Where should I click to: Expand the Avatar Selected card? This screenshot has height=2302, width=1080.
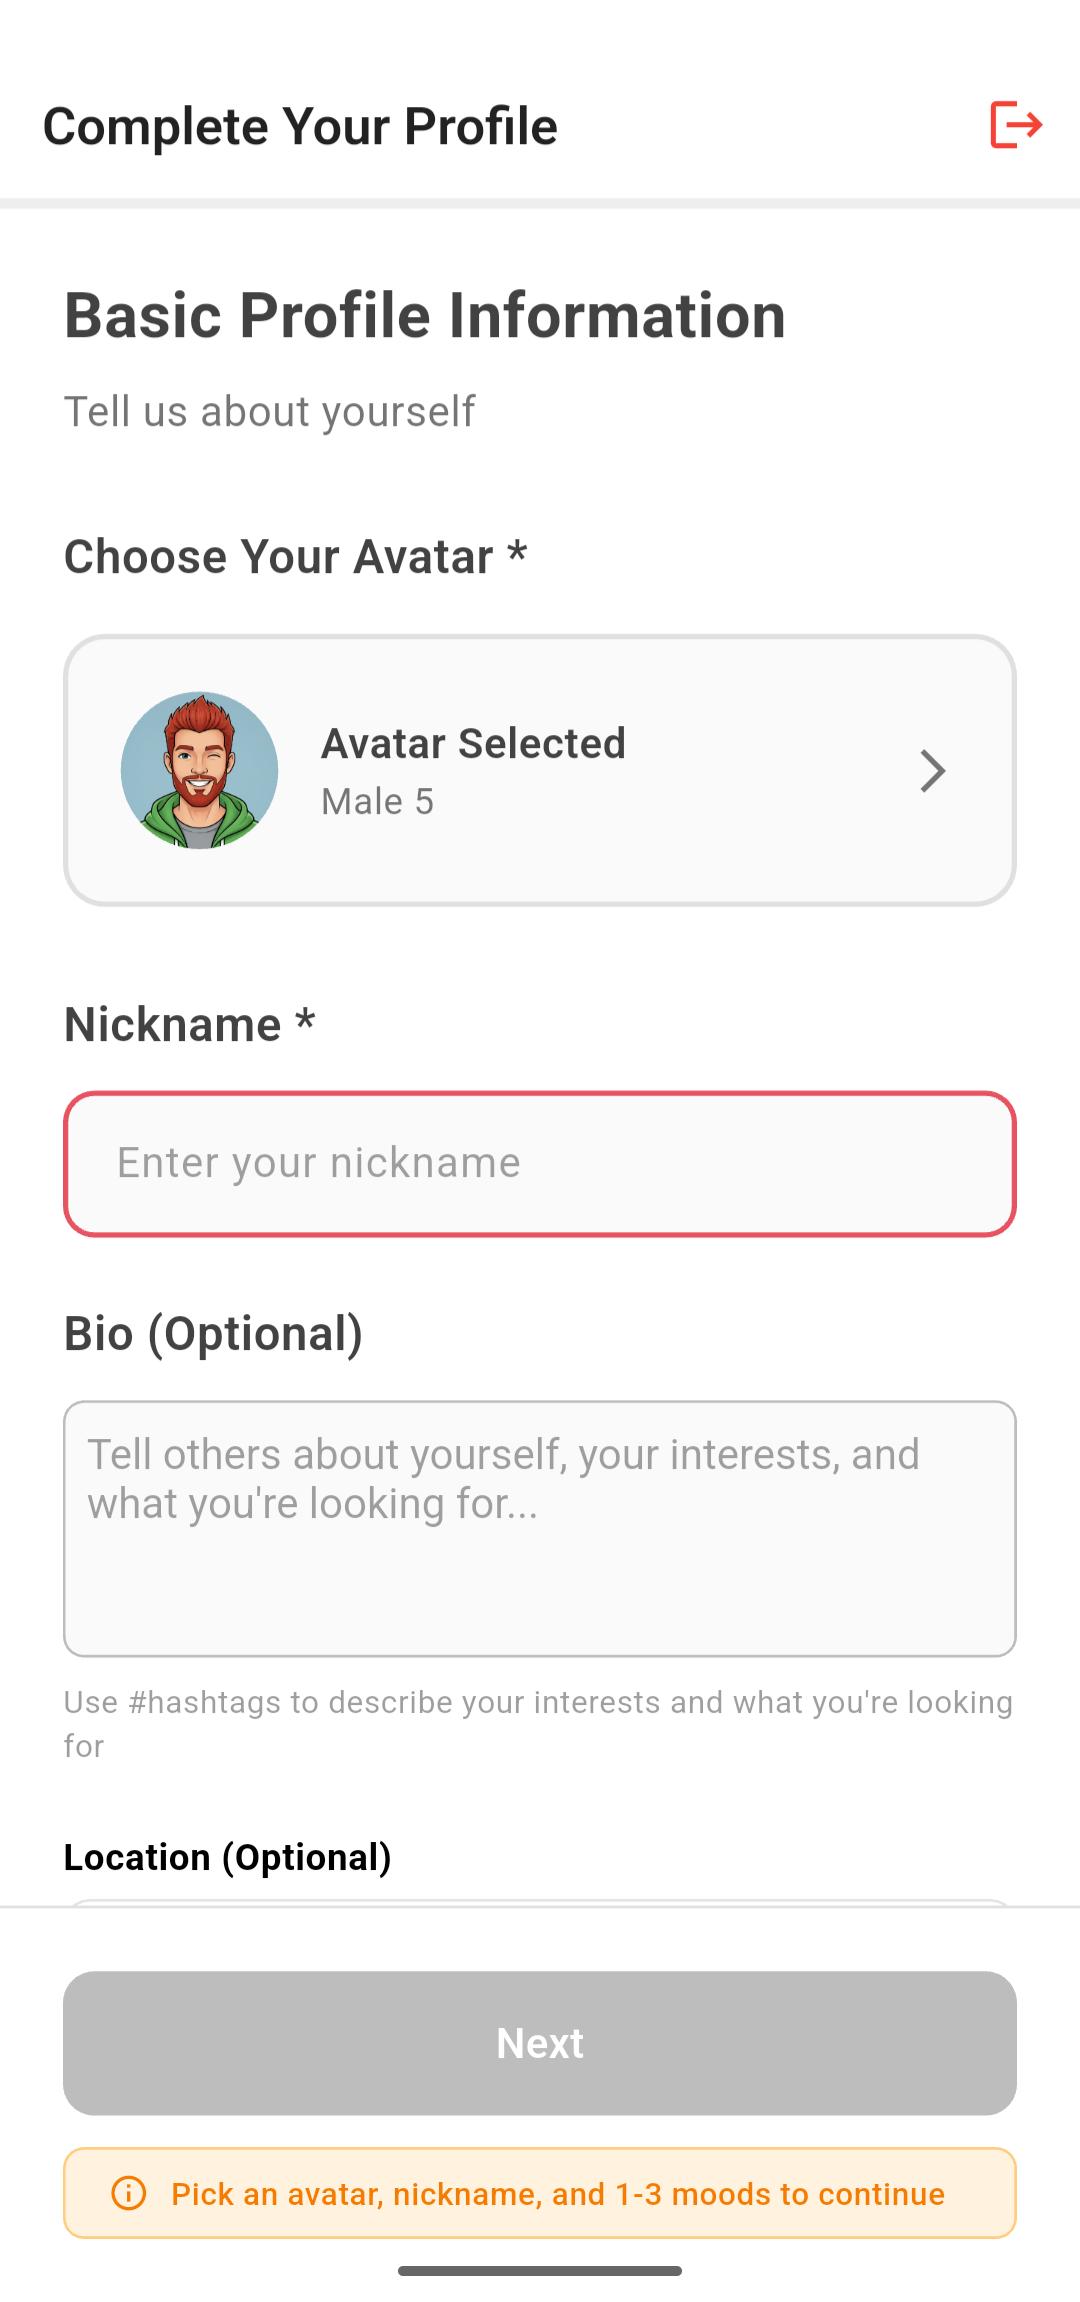click(x=540, y=769)
